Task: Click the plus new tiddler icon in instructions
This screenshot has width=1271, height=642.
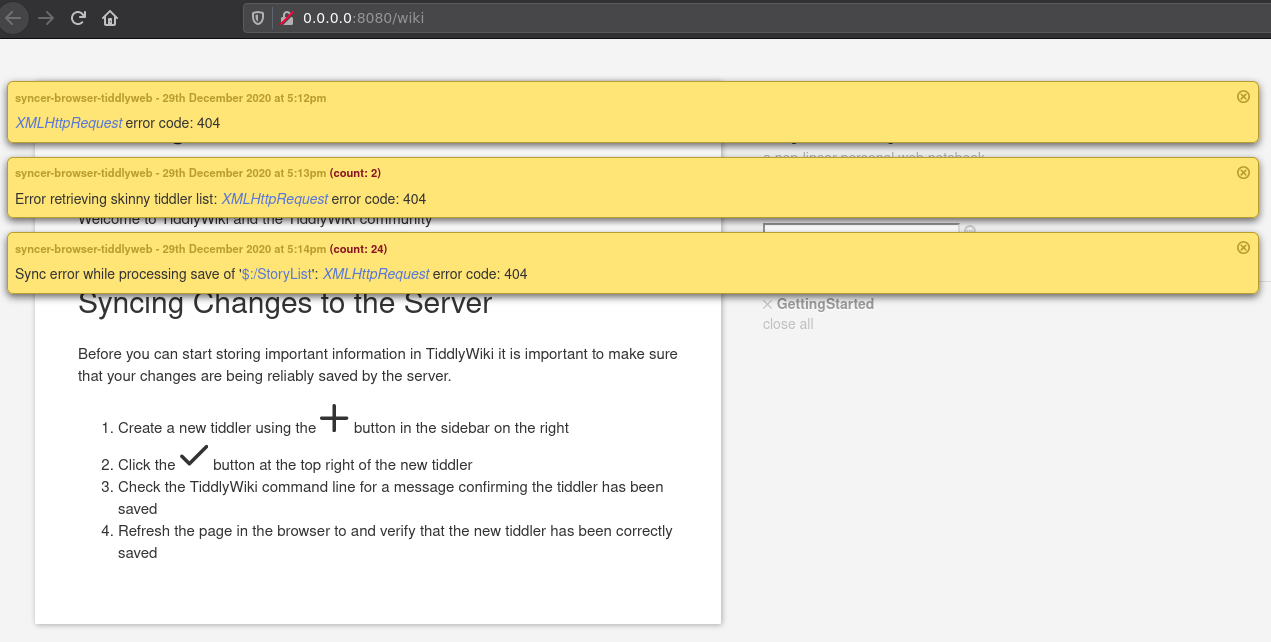Action: (x=334, y=418)
